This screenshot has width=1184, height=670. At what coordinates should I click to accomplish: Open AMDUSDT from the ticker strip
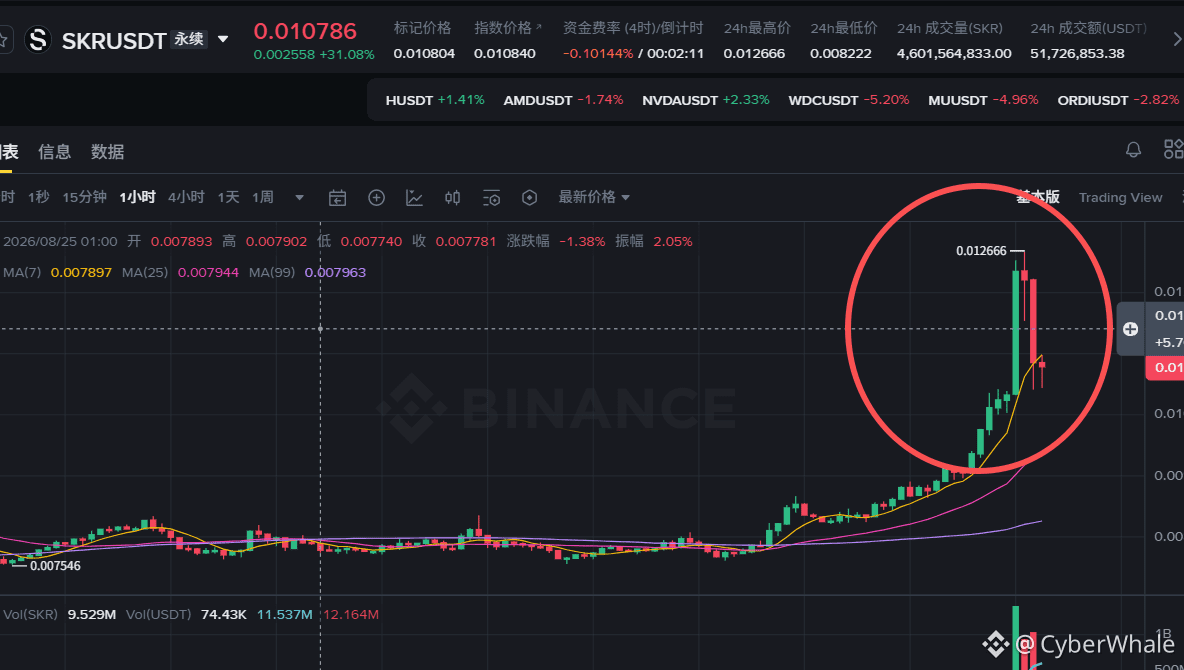tap(563, 100)
